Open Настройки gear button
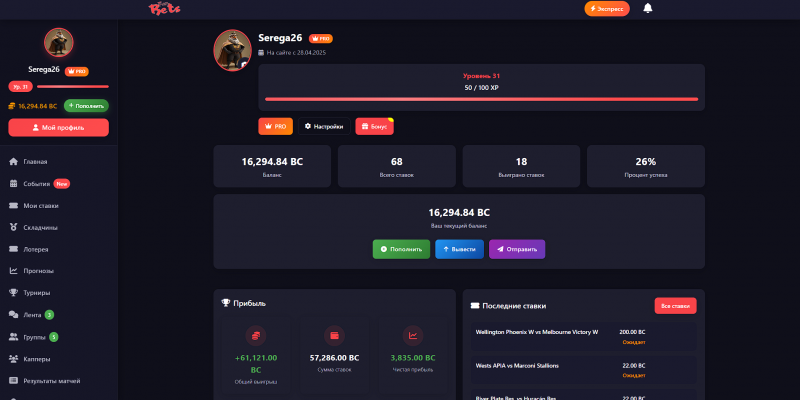This screenshot has height=400, width=800. [324, 126]
